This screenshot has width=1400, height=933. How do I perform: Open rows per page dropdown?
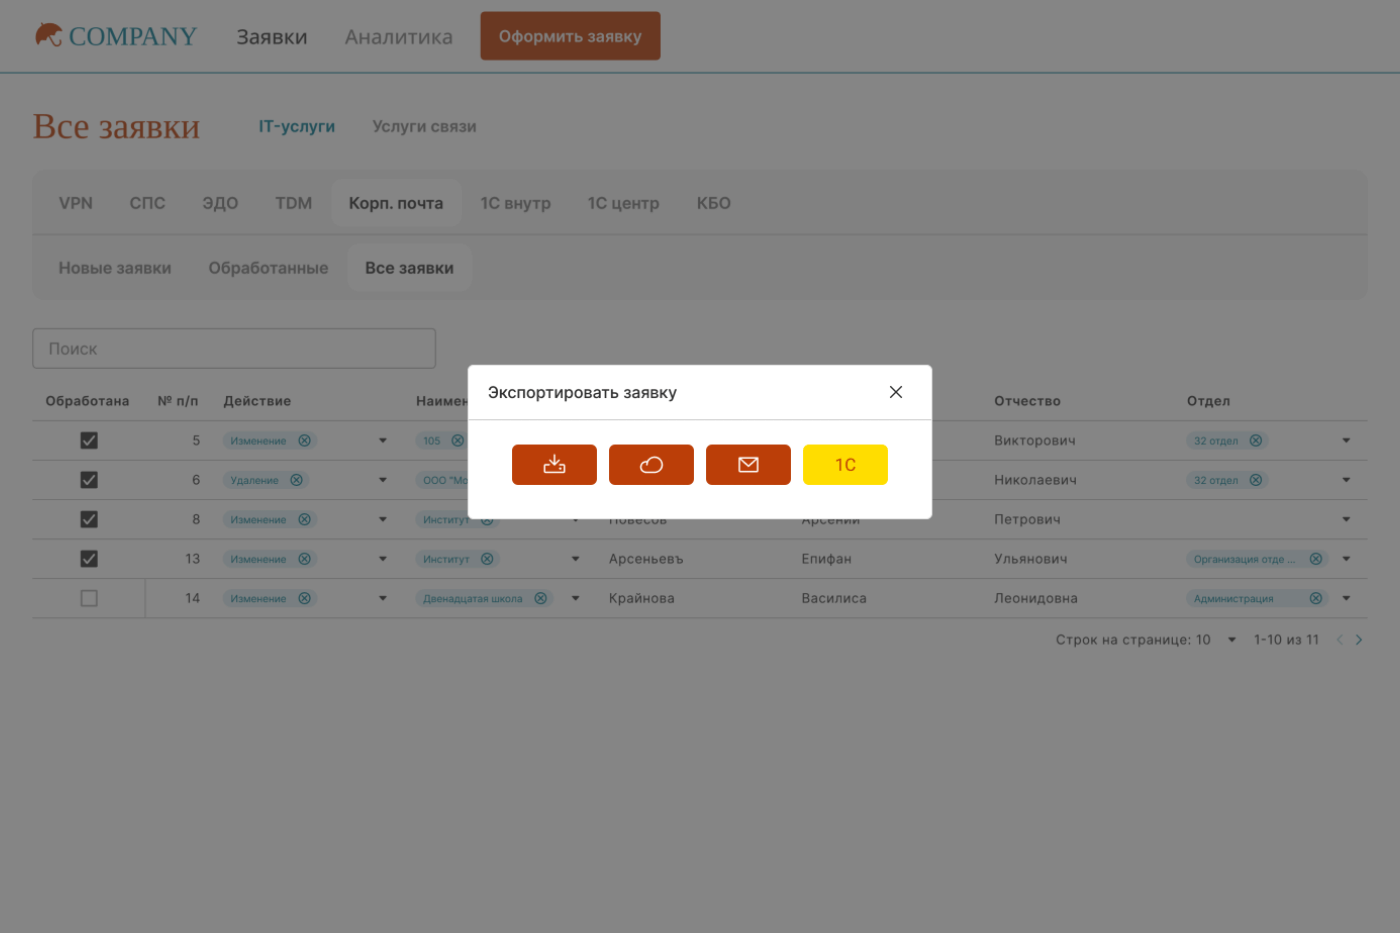[1232, 640]
